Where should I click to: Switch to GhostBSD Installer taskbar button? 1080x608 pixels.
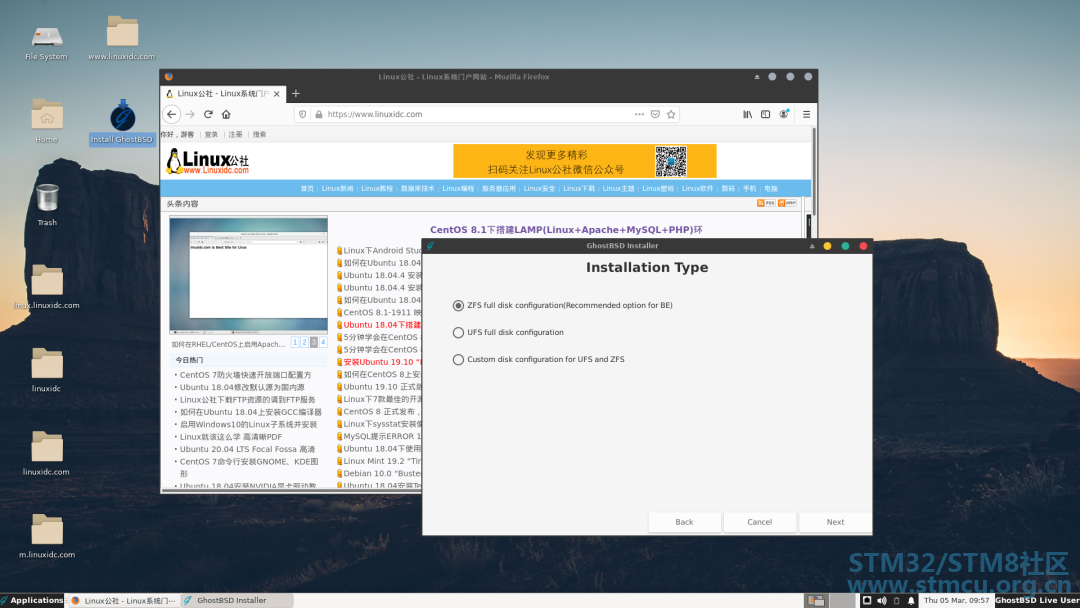237,600
